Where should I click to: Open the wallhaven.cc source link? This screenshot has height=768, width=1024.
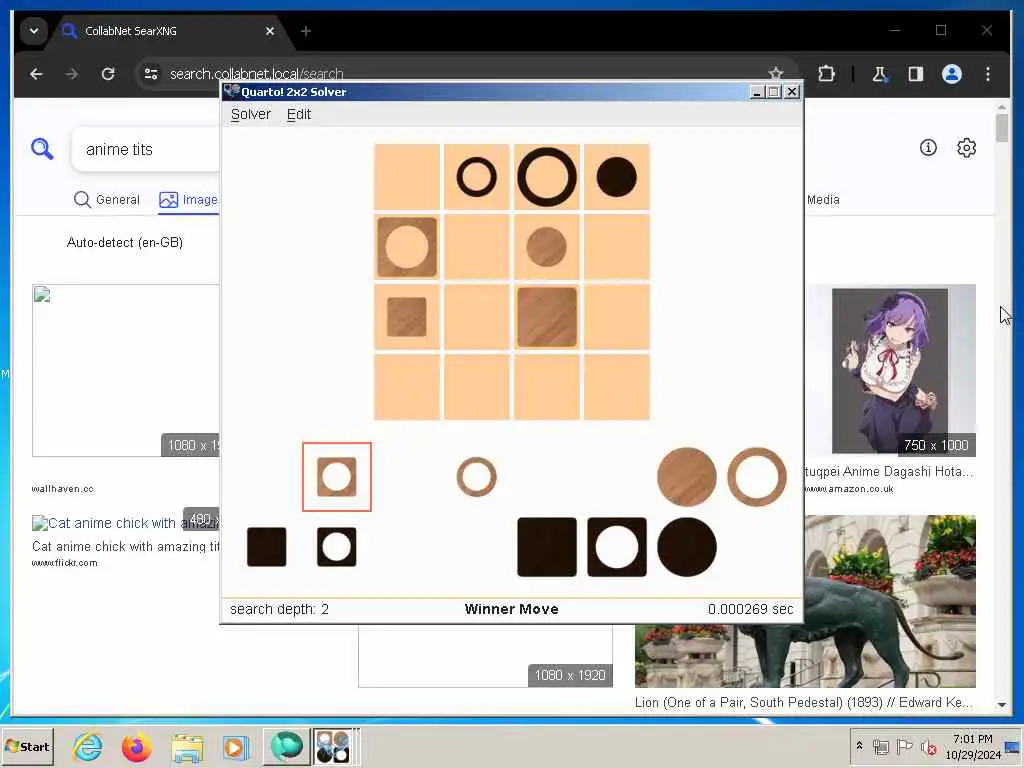[x=63, y=488]
